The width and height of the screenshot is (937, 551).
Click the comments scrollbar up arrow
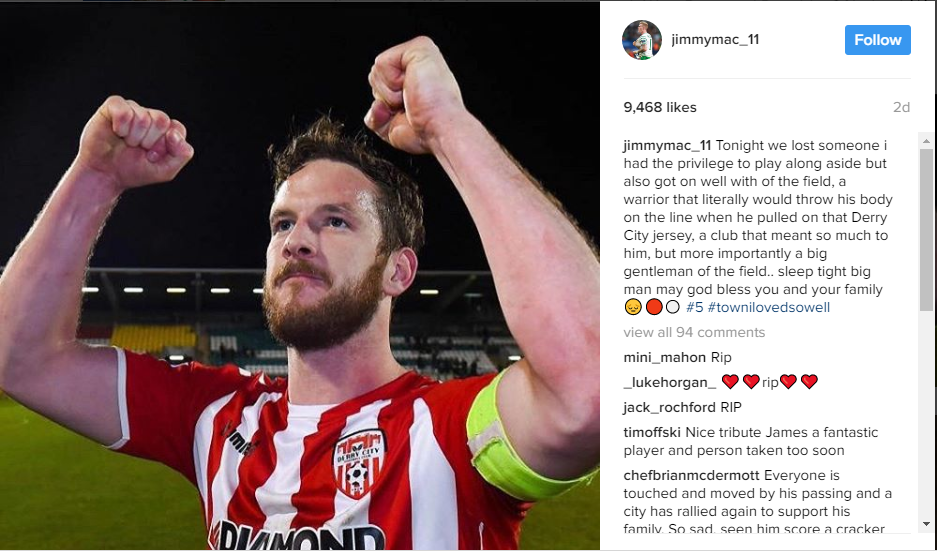point(926,142)
